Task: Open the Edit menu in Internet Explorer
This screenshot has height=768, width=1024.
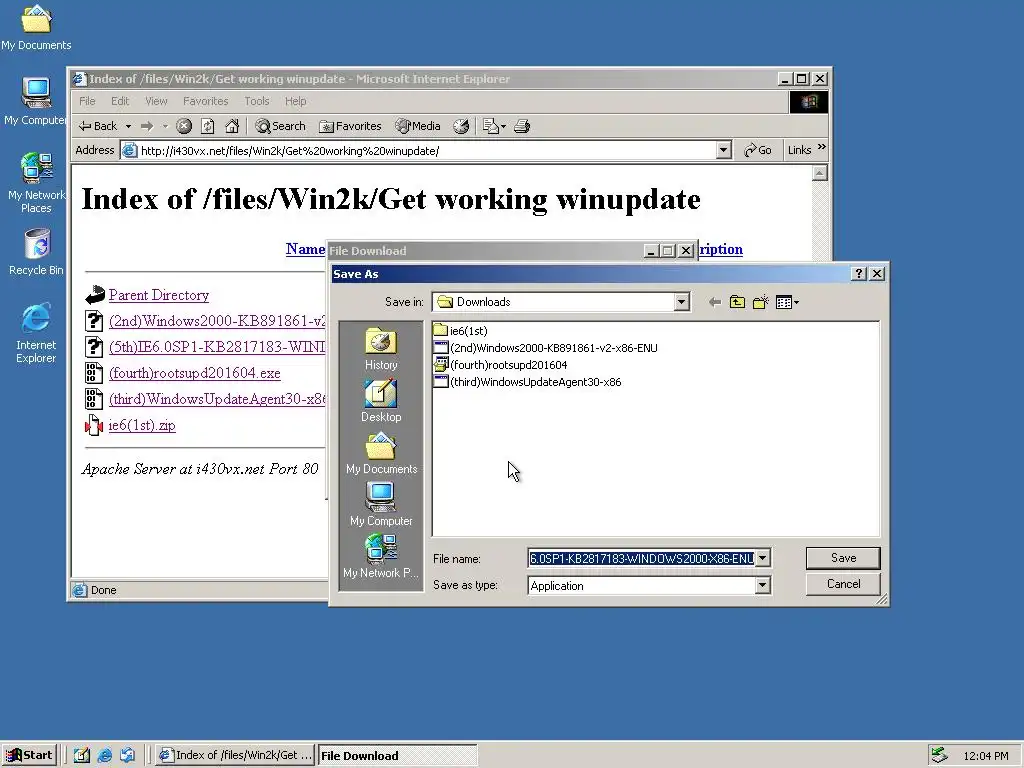Action: 120,101
